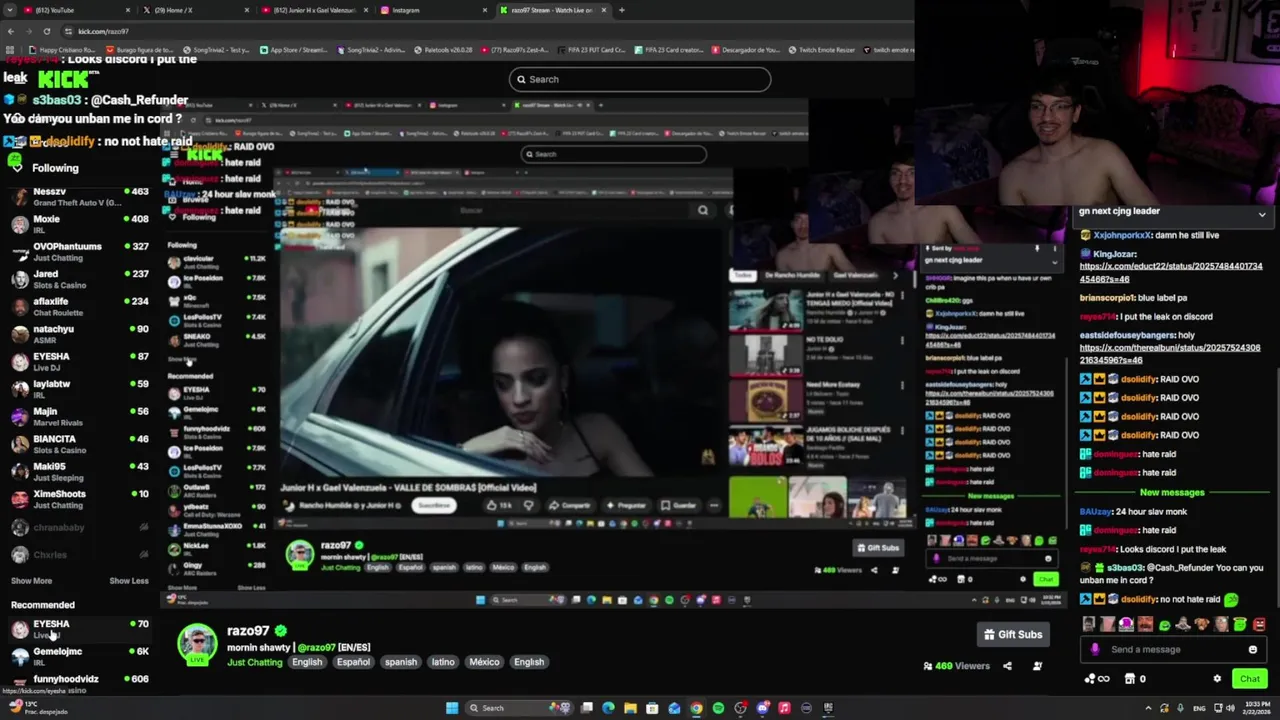Open Majin Marvel Rivals channel

(80, 416)
